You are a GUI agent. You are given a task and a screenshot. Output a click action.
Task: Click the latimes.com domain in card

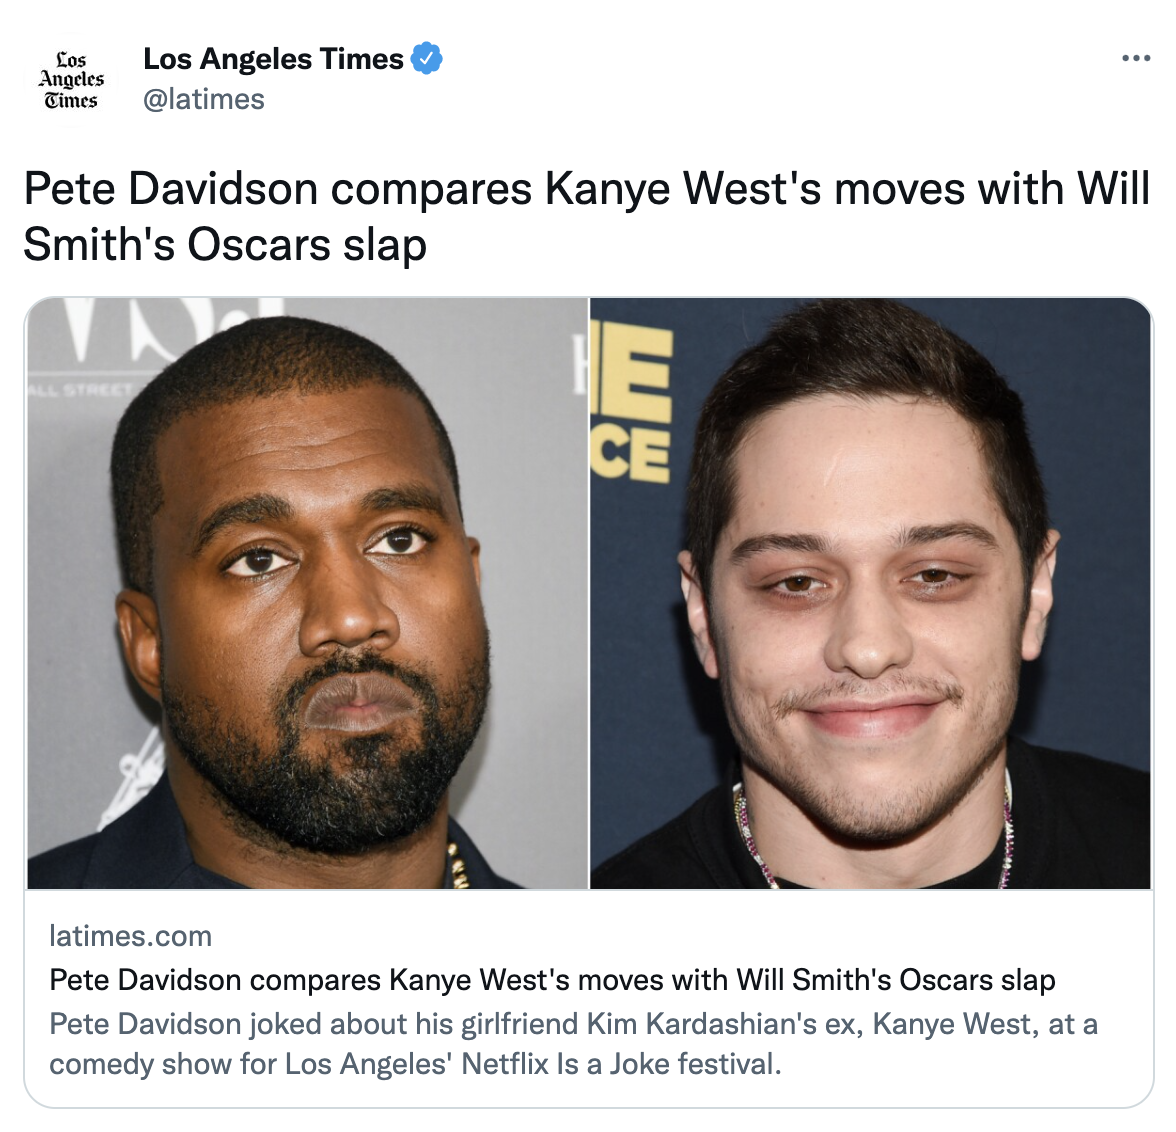[x=130, y=936]
